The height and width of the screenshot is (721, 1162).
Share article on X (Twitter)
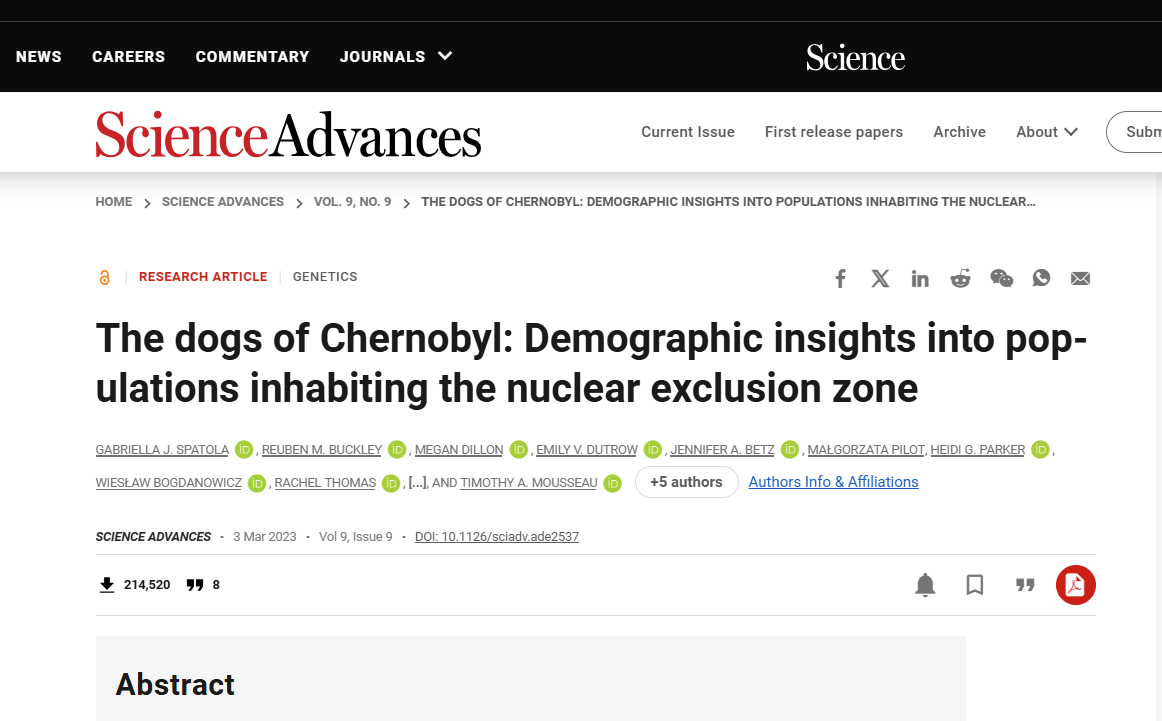tap(880, 279)
